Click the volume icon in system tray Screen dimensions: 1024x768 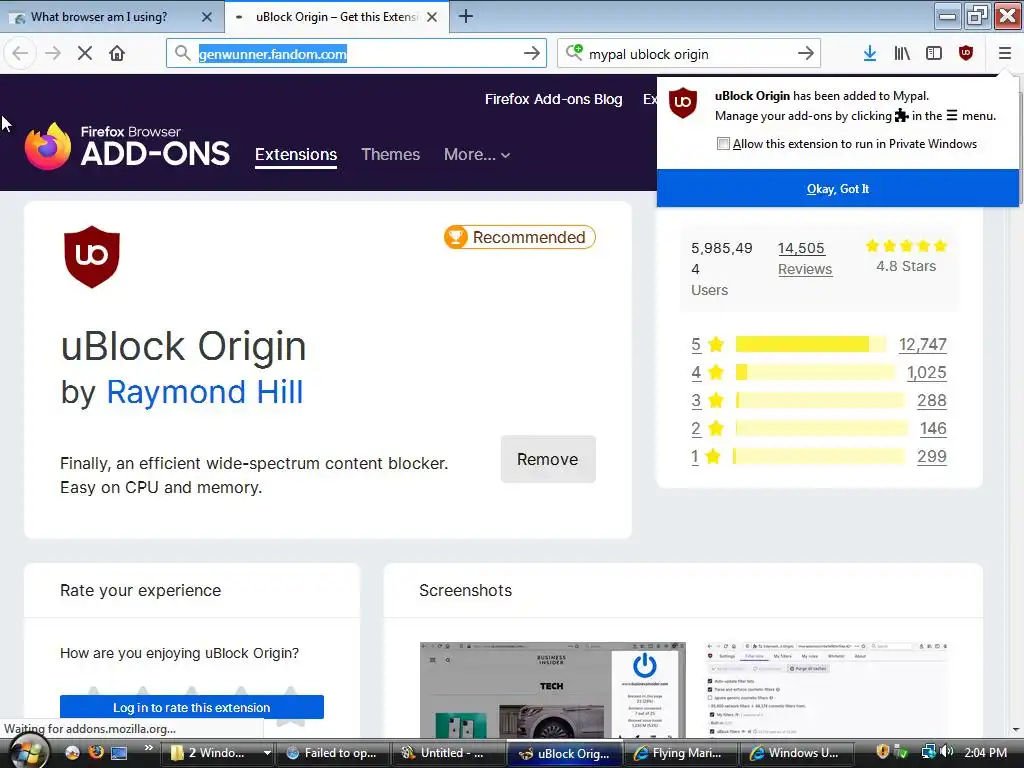pyautogui.click(x=948, y=752)
